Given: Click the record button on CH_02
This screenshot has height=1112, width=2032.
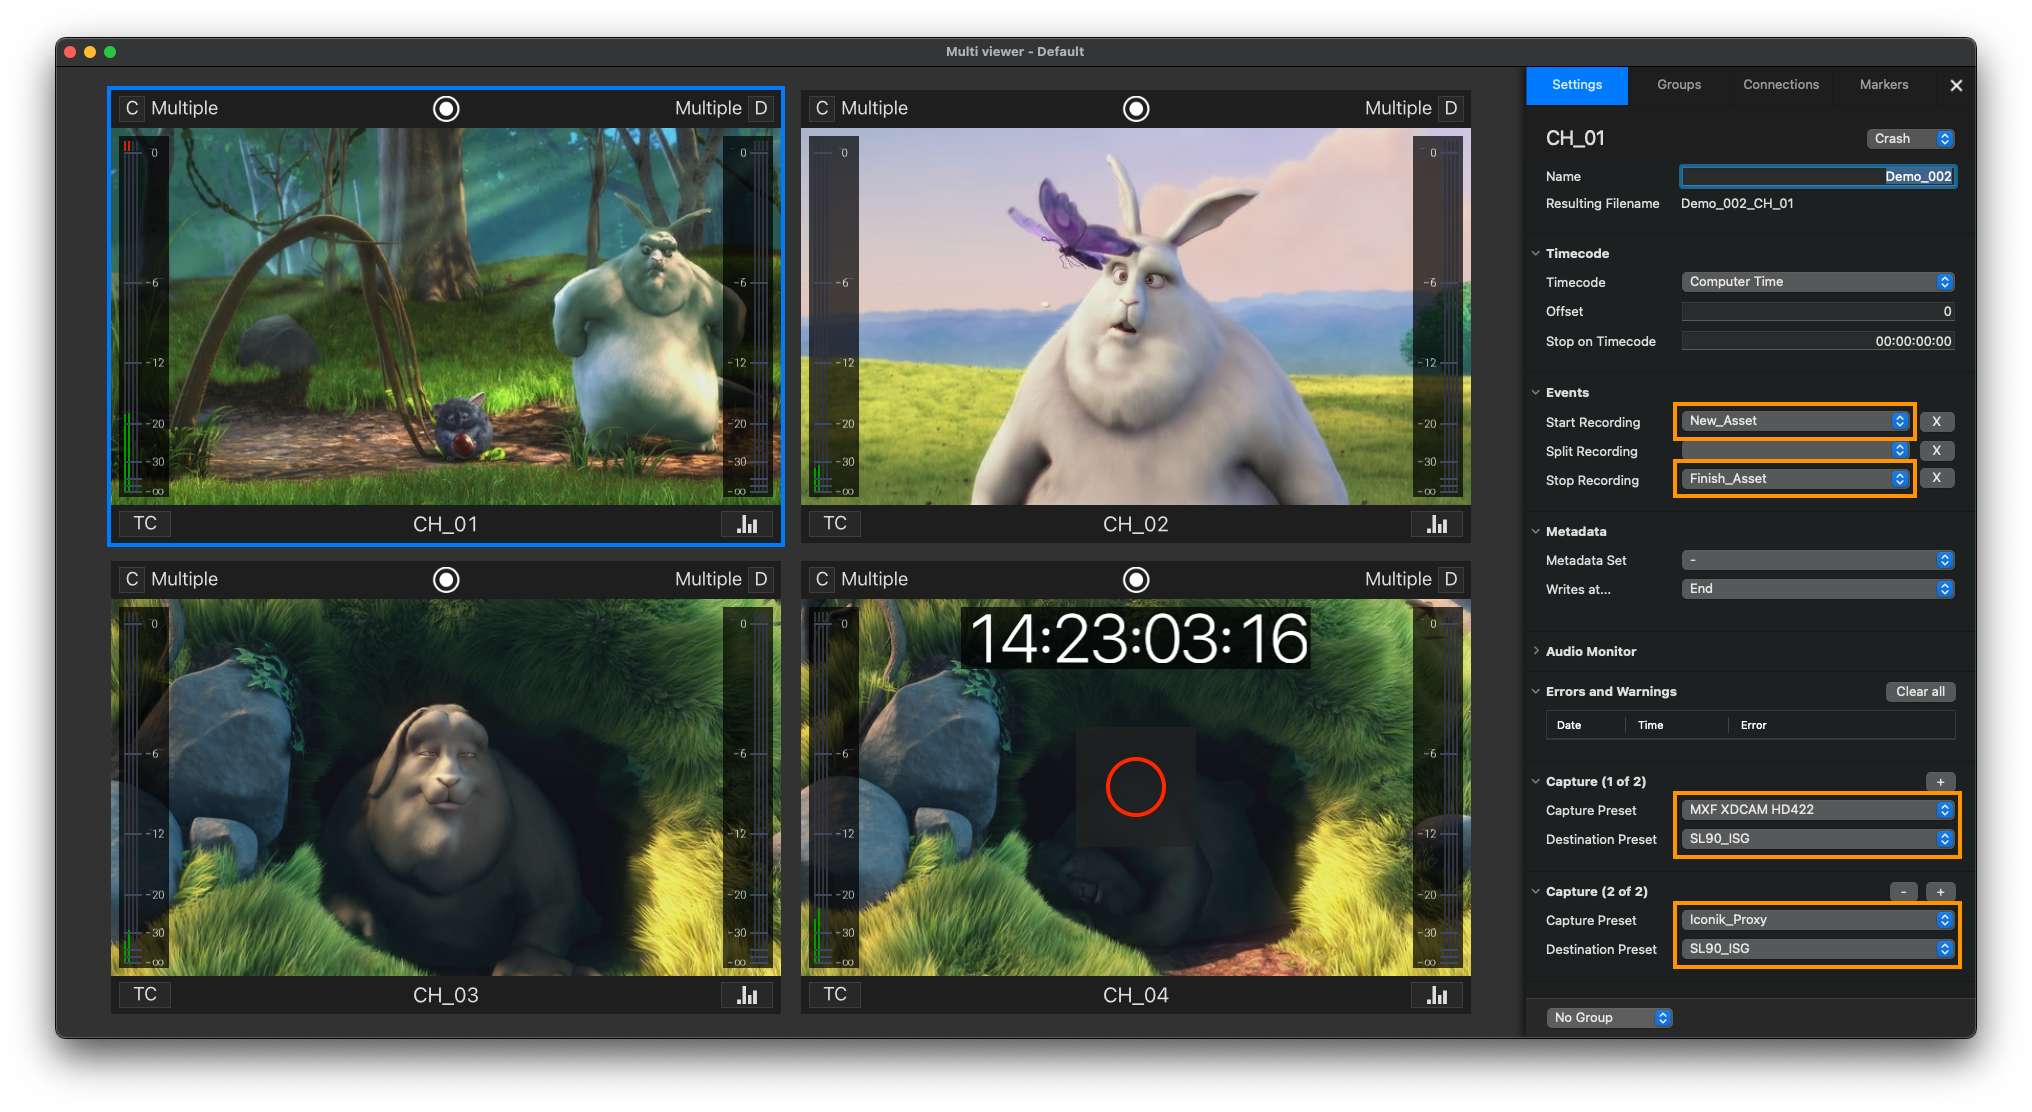Looking at the screenshot, I should pyautogui.click(x=1136, y=108).
